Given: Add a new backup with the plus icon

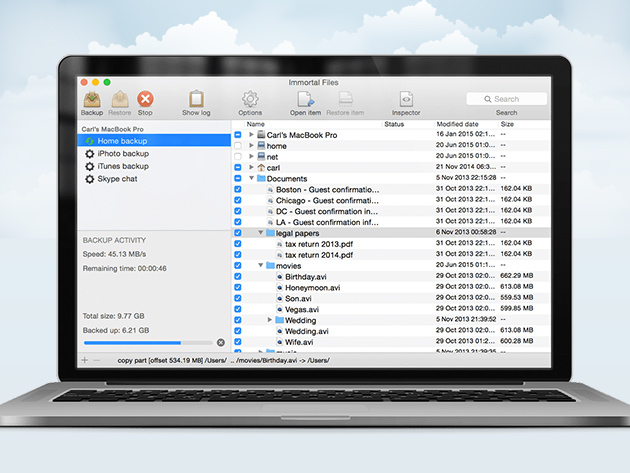Looking at the screenshot, I should tap(84, 360).
